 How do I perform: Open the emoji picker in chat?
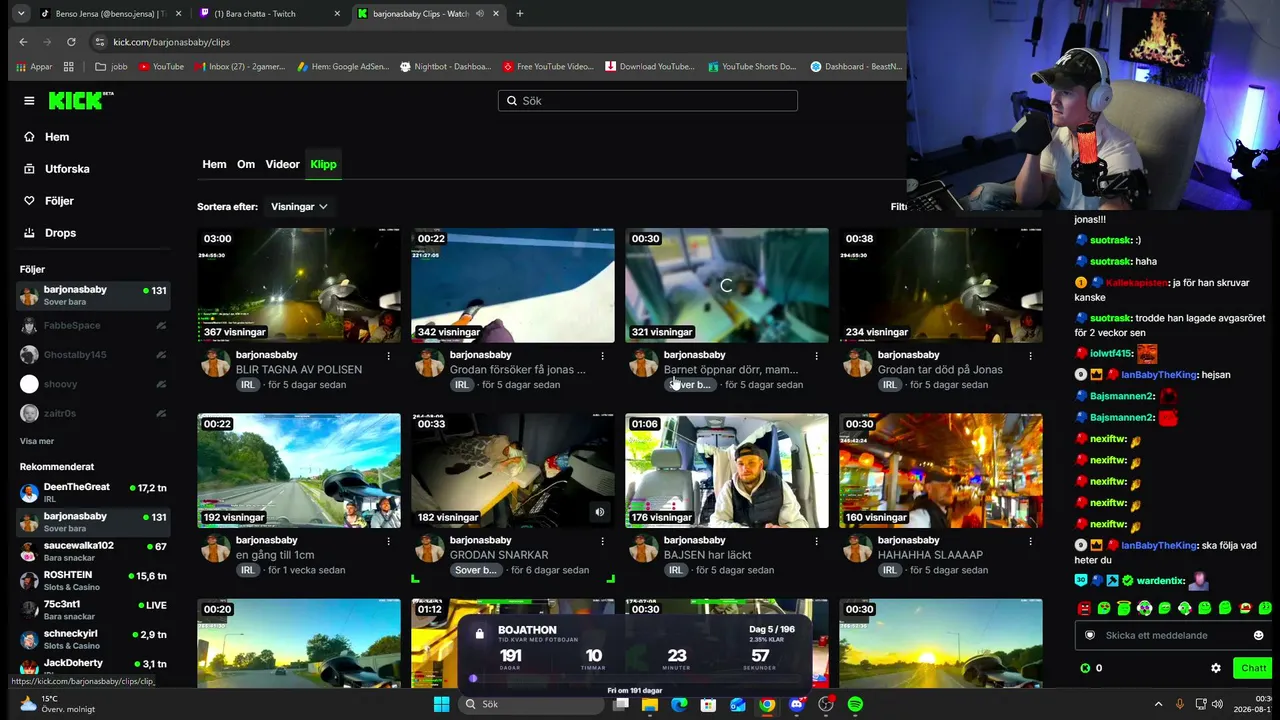pyautogui.click(x=1258, y=635)
